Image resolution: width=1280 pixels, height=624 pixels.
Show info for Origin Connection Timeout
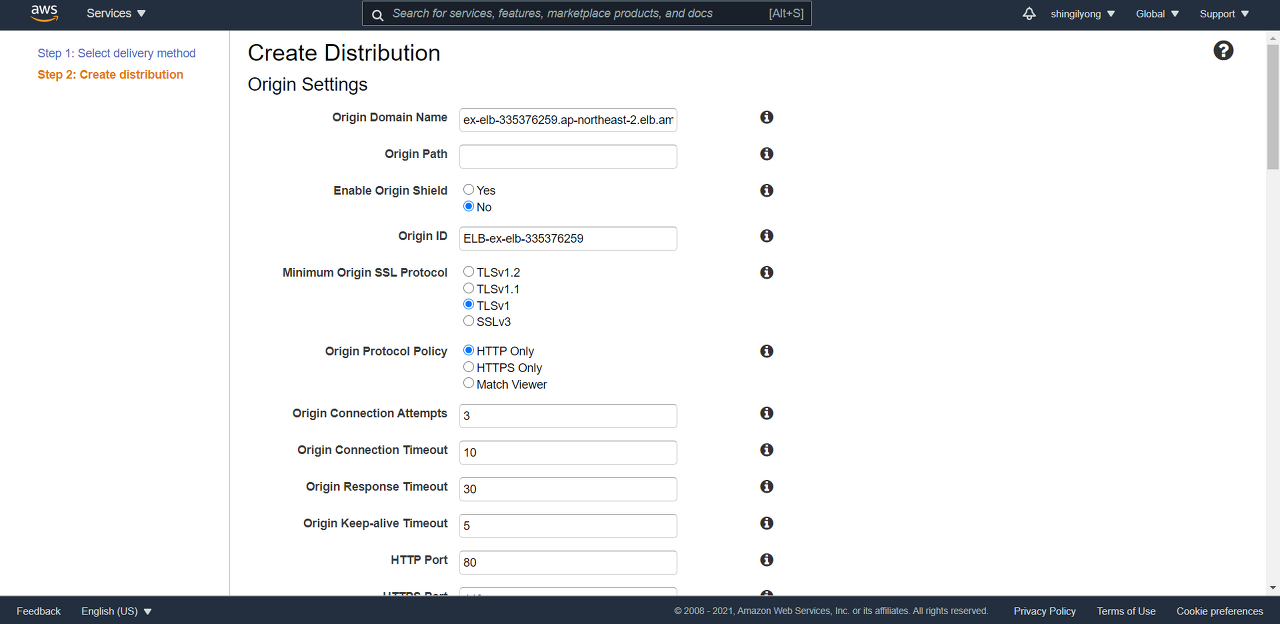pyautogui.click(x=767, y=450)
